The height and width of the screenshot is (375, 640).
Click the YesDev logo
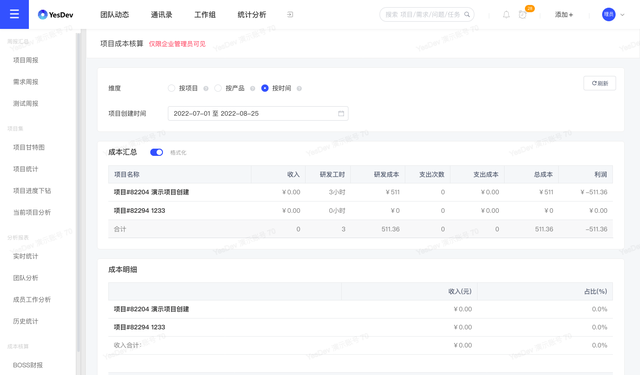point(56,15)
